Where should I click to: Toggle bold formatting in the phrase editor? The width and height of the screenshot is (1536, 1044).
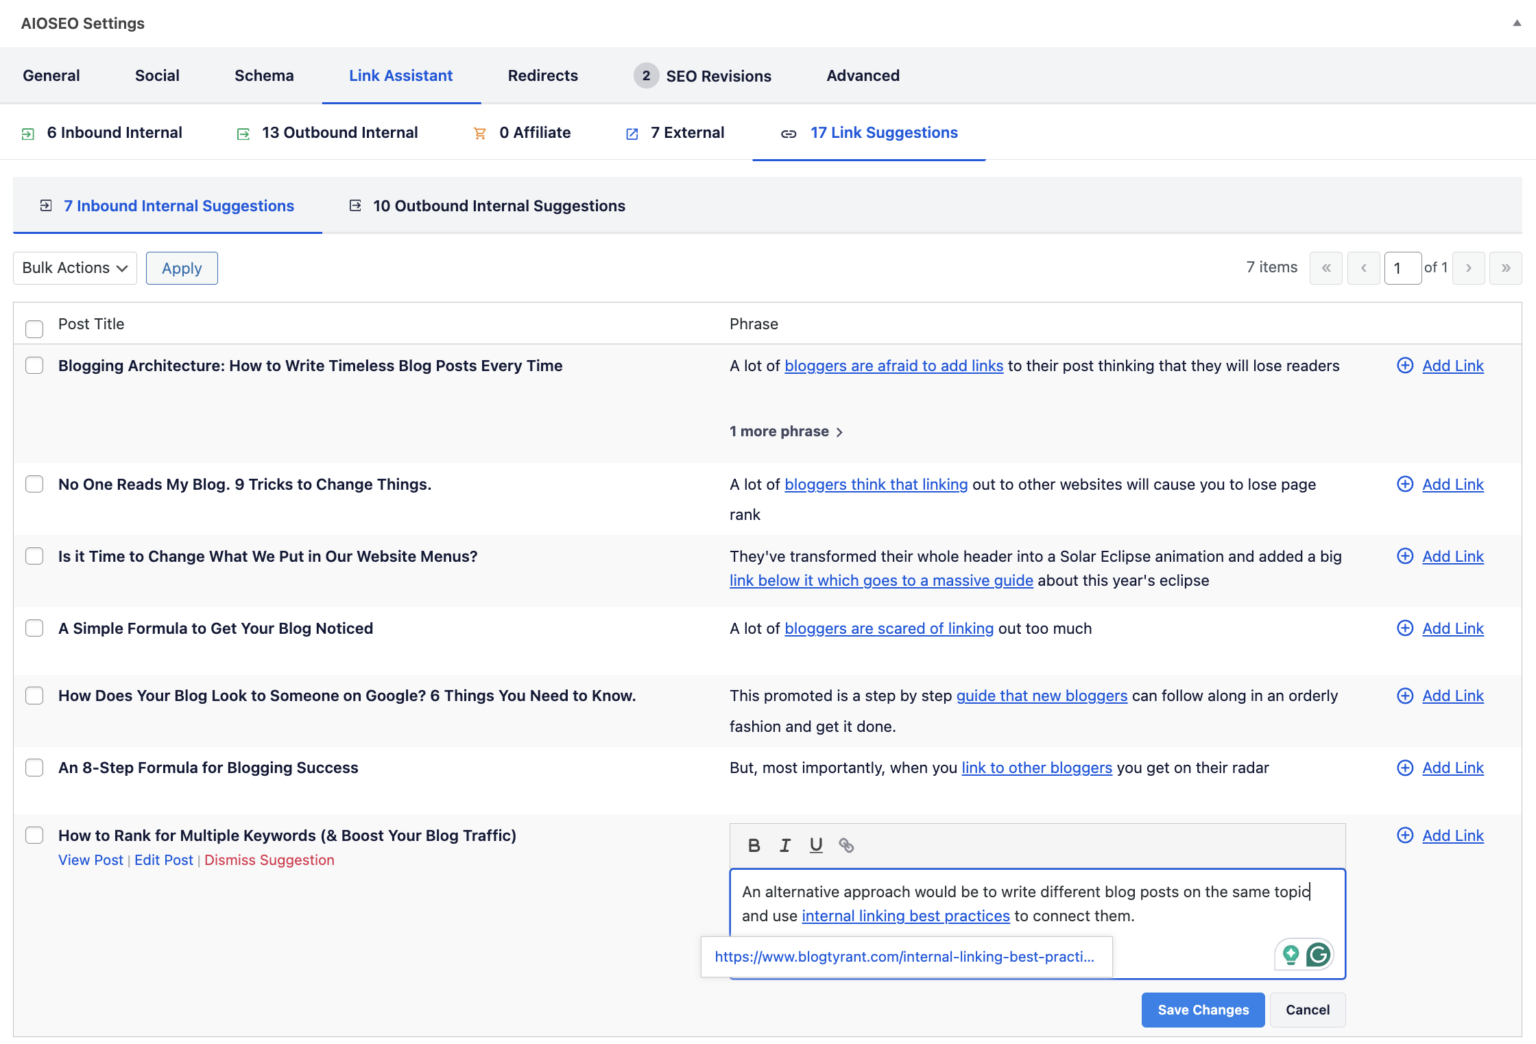(x=754, y=845)
